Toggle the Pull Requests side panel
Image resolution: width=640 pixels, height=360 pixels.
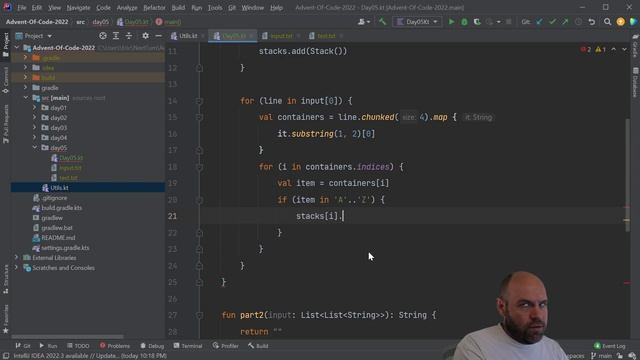pos(6,124)
